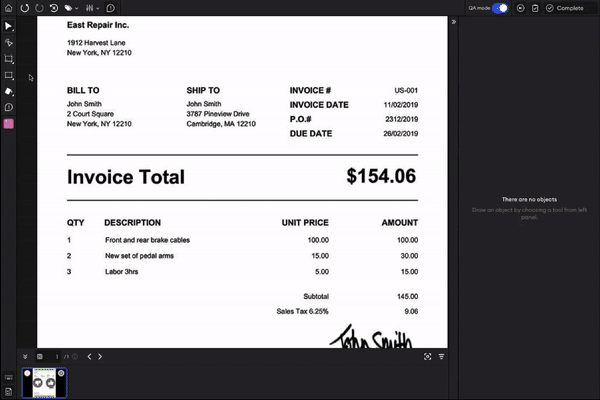The width and height of the screenshot is (600, 400).
Task: Click the 'Invoice Total' heading
Action: point(126,177)
